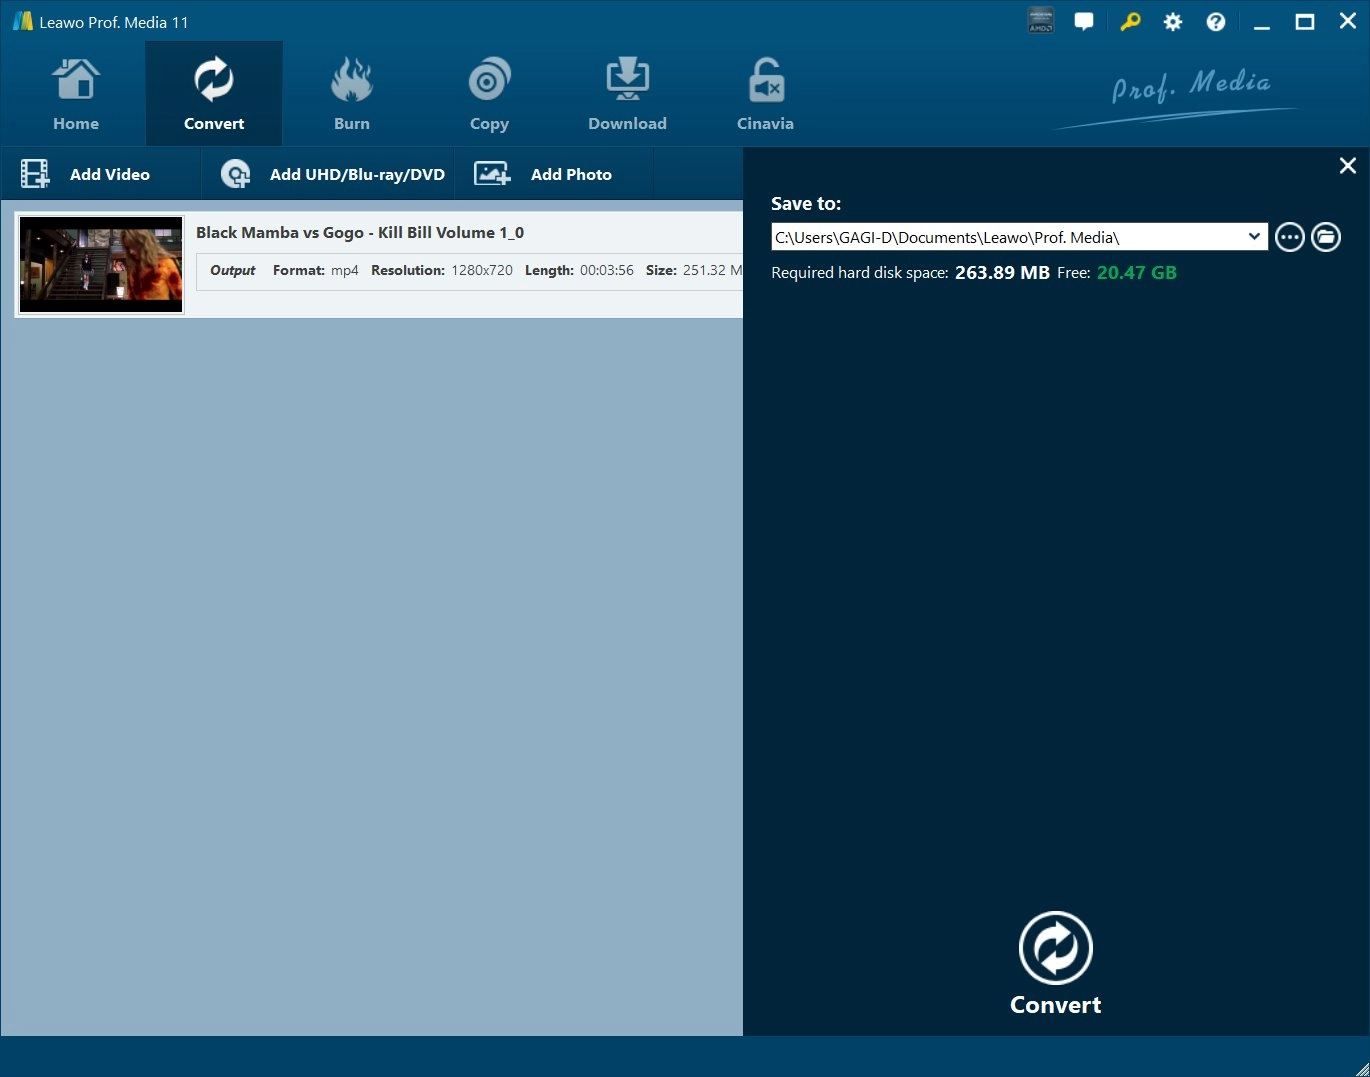Open the help question mark icon
1370x1077 pixels.
1216,22
